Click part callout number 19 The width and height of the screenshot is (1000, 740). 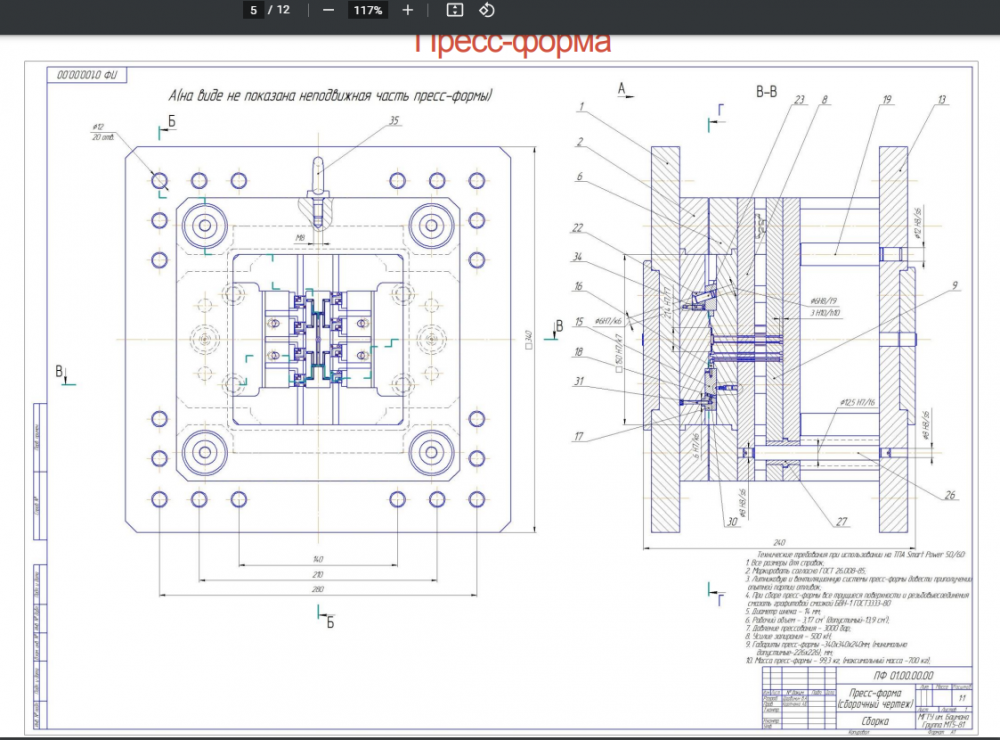(886, 100)
